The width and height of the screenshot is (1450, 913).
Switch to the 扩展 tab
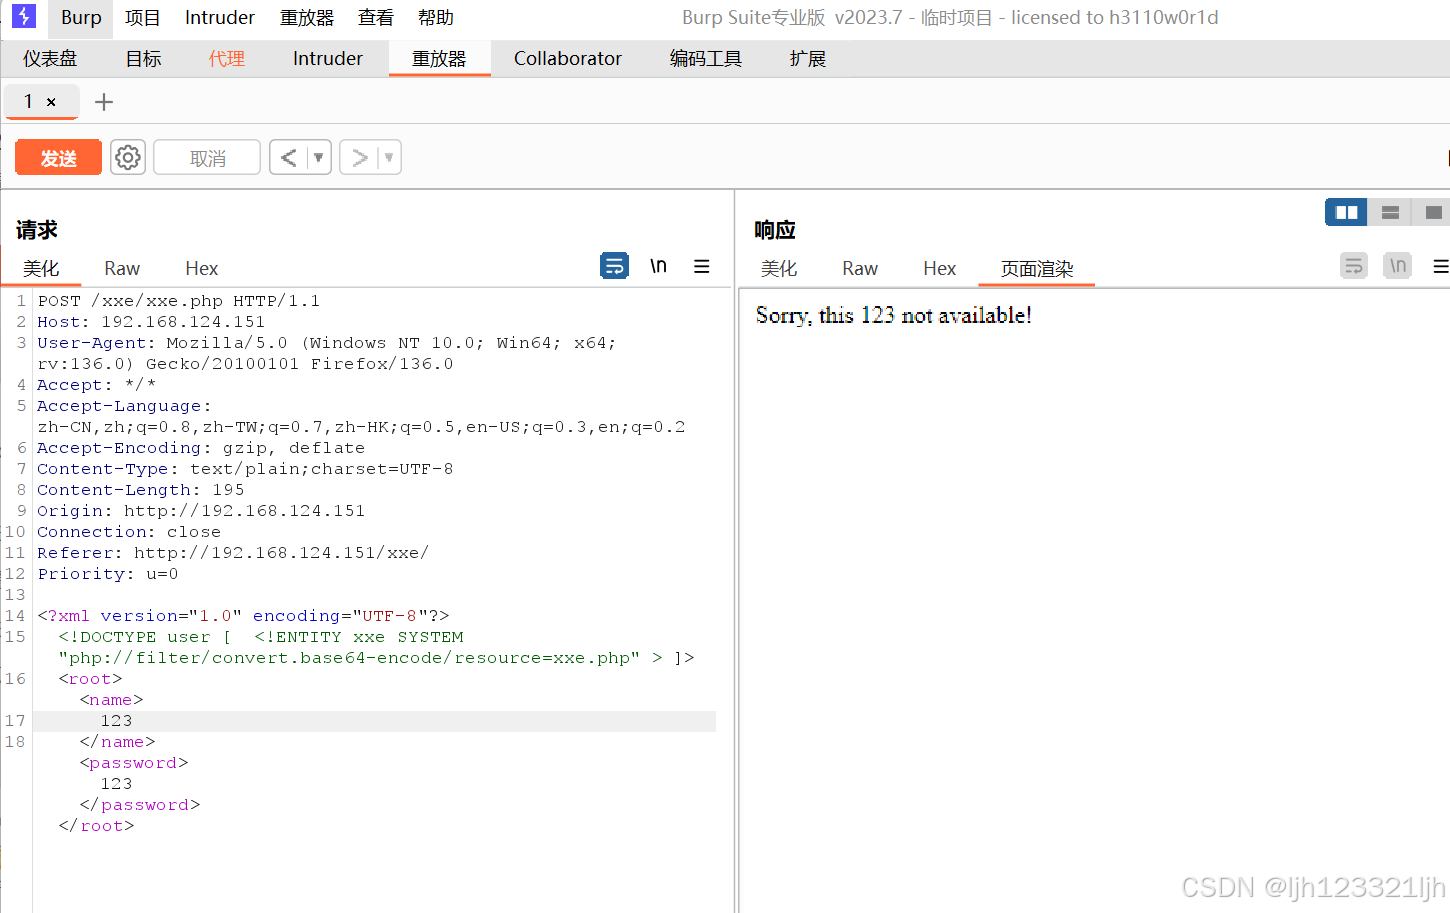tap(808, 58)
